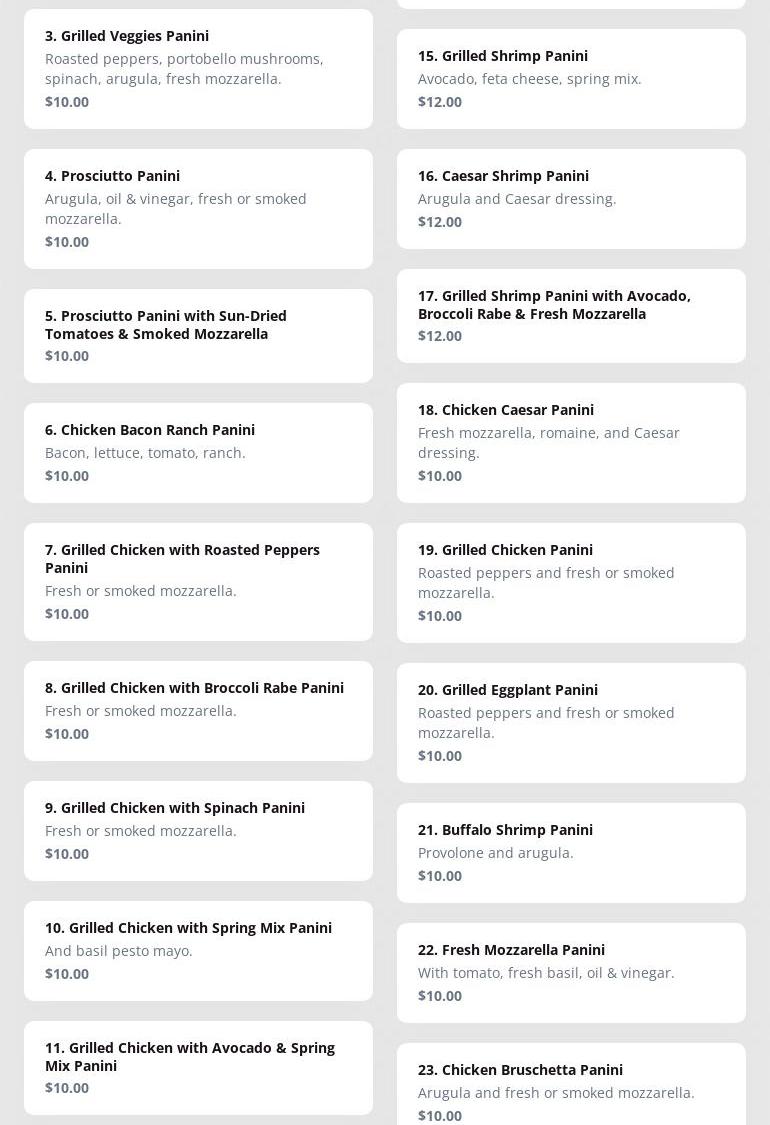The width and height of the screenshot is (770, 1125).
Task: Pick Grilled Chicken with Broccoli Rabe Panini
Action: (198, 711)
